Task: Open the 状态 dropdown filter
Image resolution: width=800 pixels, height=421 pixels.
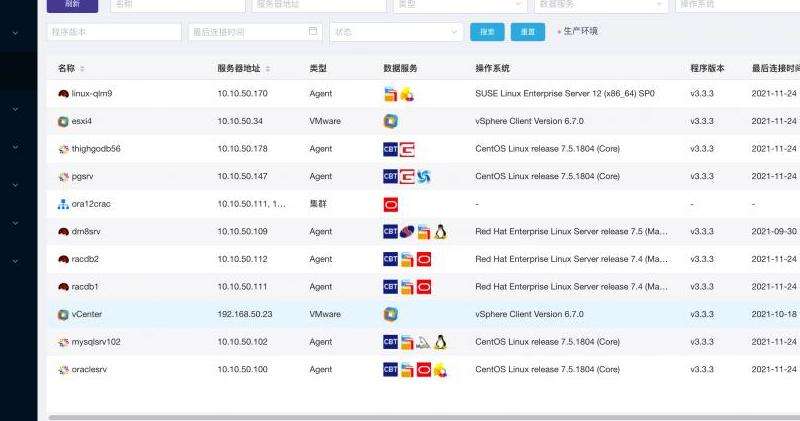Action: tap(396, 32)
